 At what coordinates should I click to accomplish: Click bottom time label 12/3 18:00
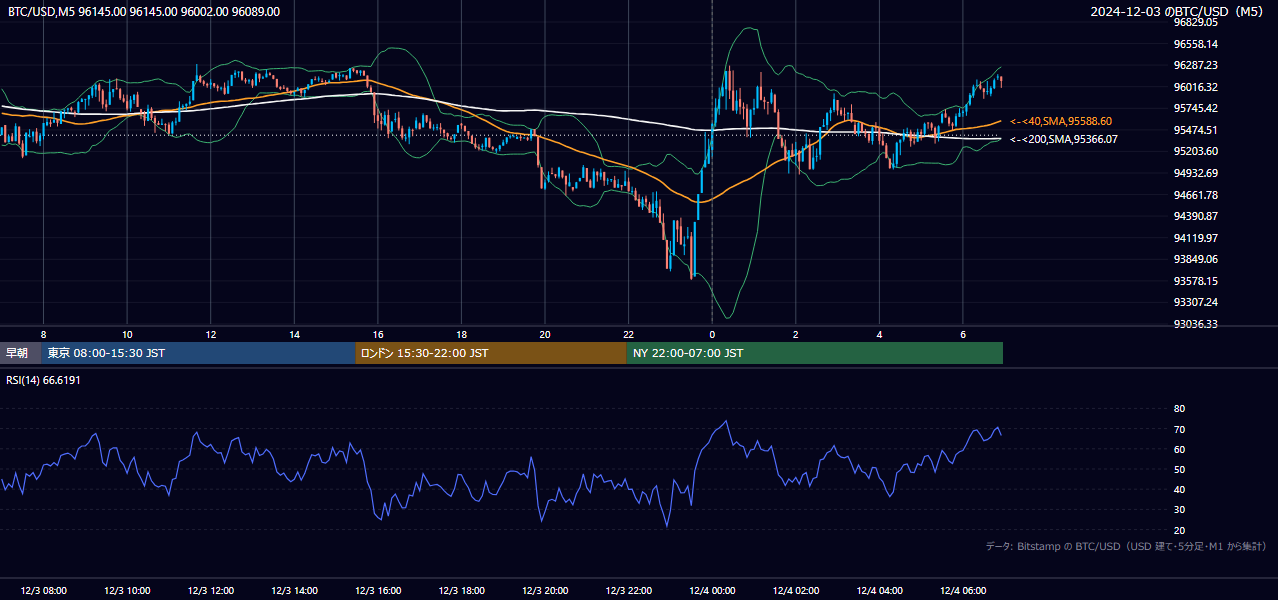[x=462, y=591]
